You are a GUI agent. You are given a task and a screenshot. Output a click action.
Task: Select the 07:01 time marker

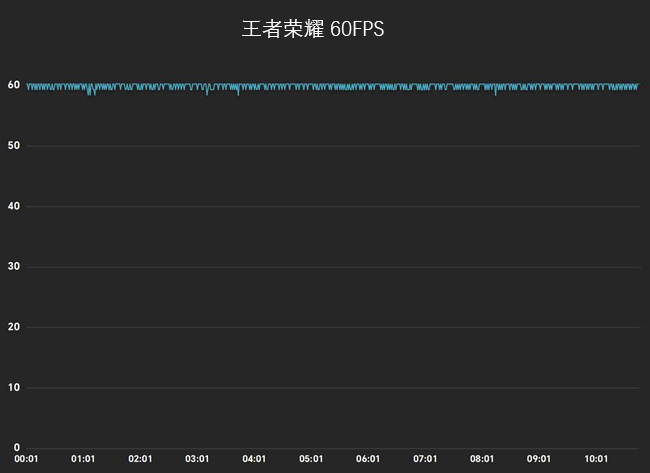pyautogui.click(x=425, y=460)
